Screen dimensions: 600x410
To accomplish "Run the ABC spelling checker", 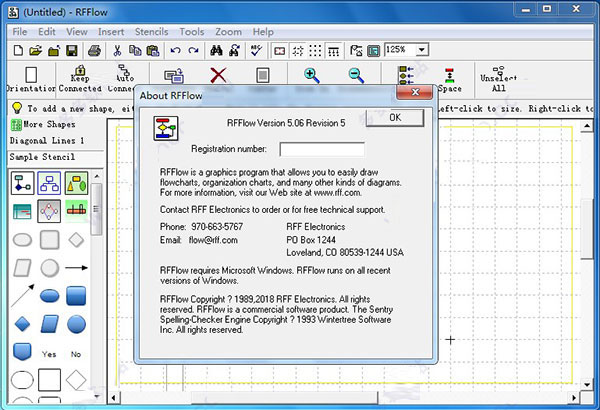I will [x=256, y=50].
